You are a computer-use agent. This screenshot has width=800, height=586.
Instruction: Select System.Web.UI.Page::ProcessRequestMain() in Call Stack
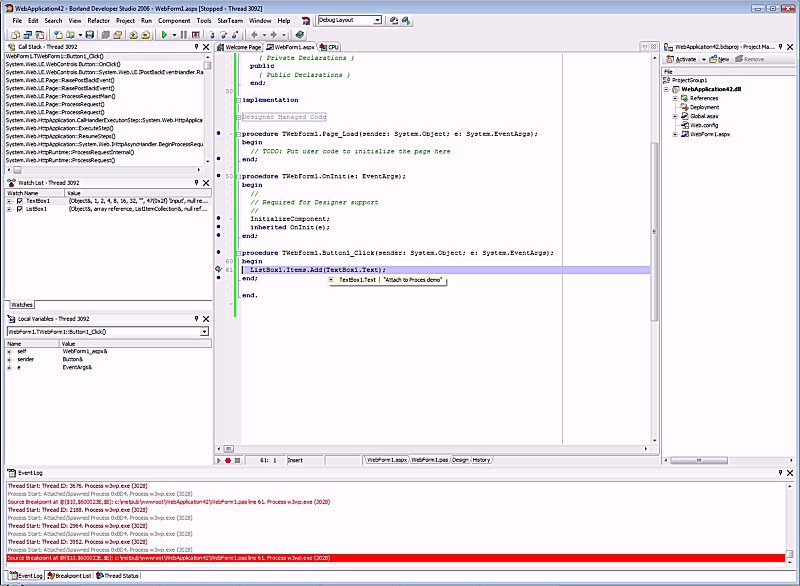tap(61, 96)
